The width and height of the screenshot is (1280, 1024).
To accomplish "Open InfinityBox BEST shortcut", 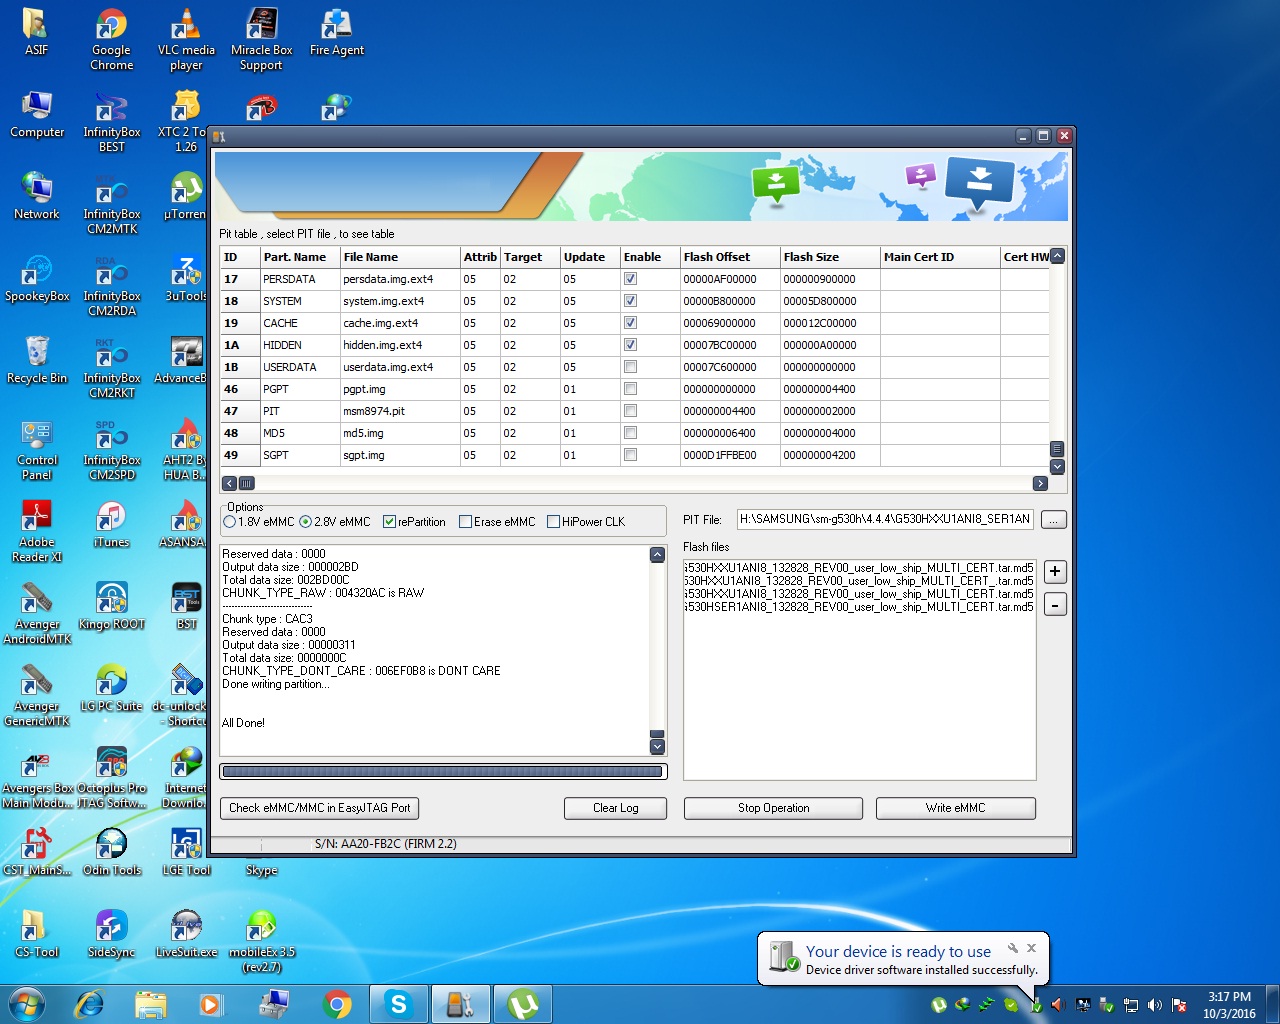I will coord(111,122).
